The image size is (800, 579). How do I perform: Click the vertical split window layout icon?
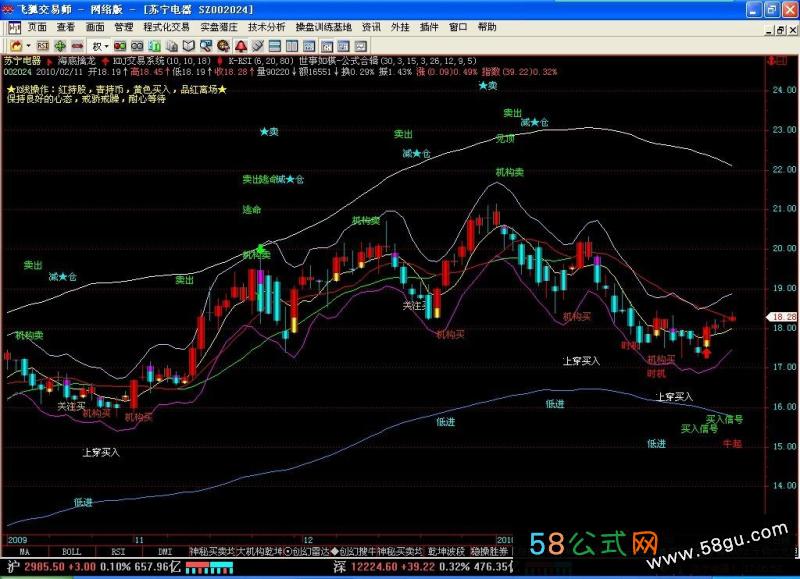pyautogui.click(x=292, y=46)
